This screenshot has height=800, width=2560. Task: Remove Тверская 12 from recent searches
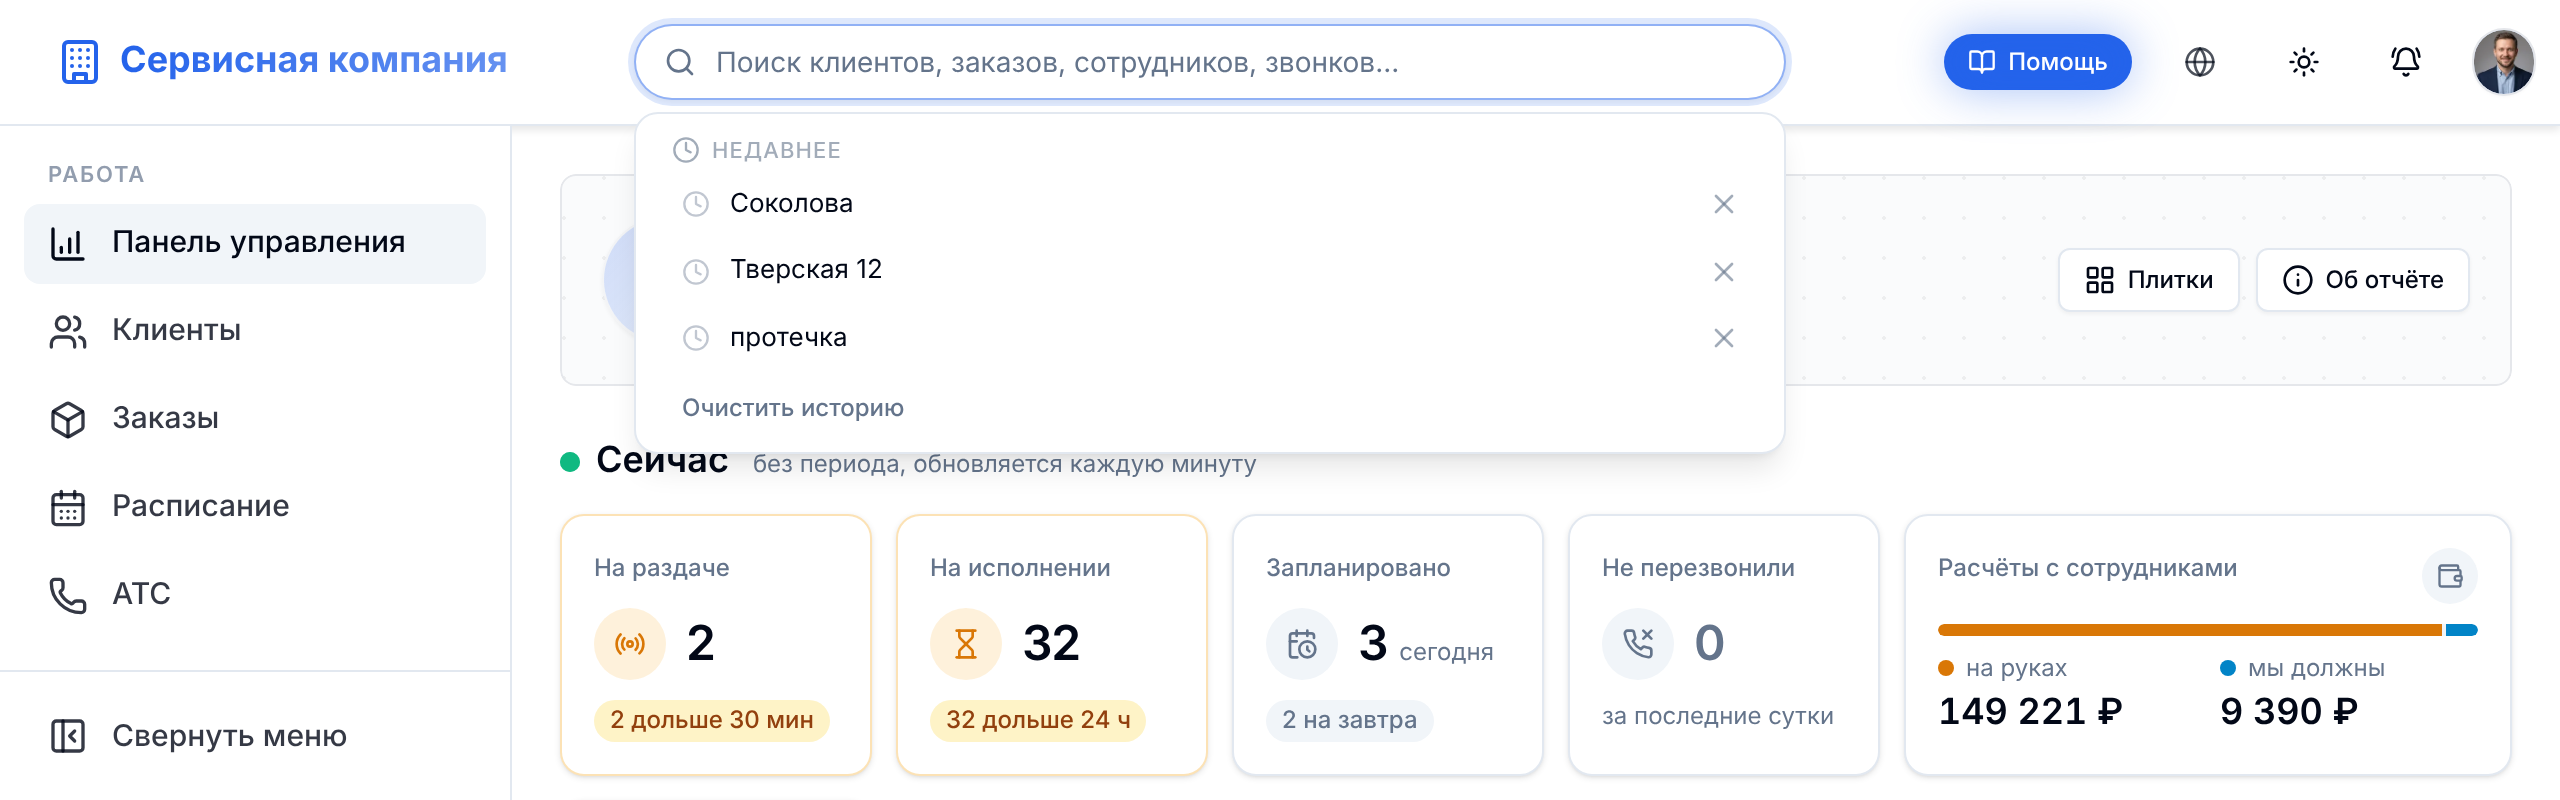pos(1724,272)
